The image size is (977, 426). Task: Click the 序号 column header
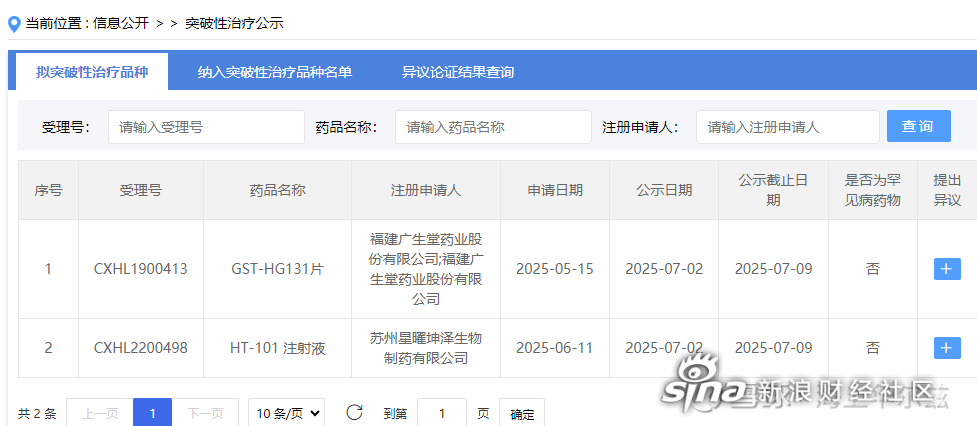48,190
